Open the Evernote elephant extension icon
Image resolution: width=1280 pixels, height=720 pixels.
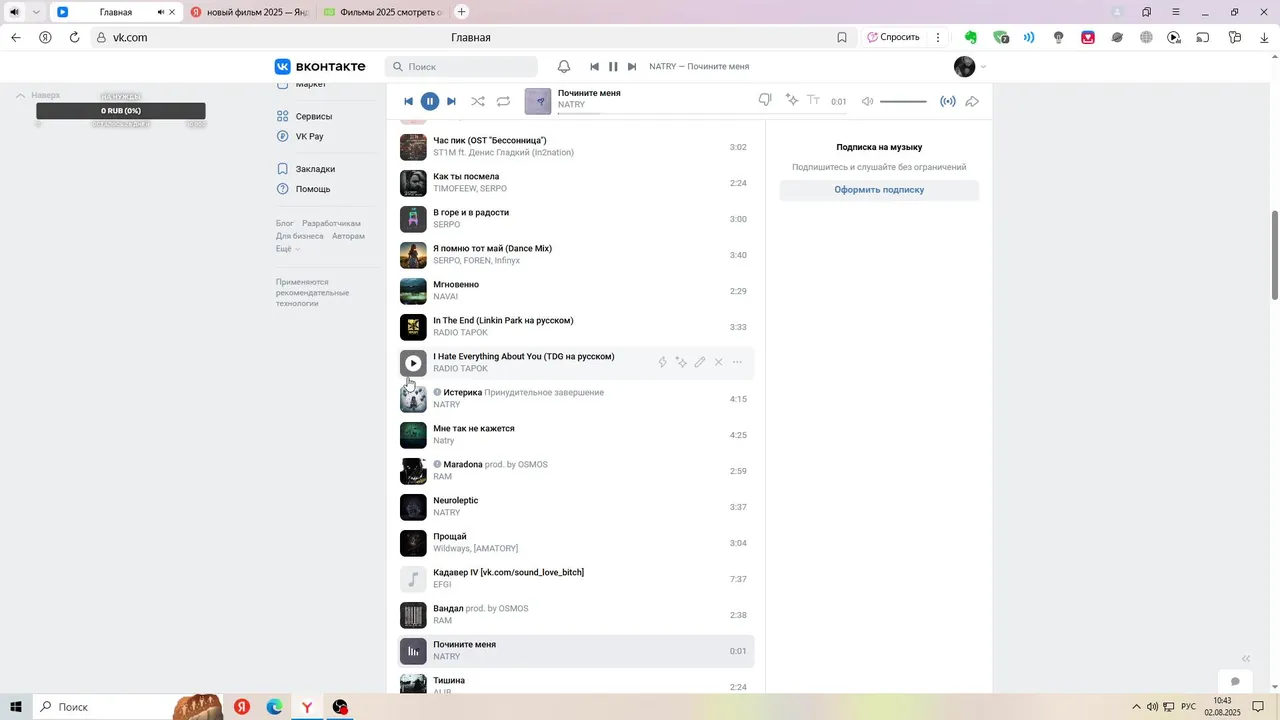[x=970, y=37]
